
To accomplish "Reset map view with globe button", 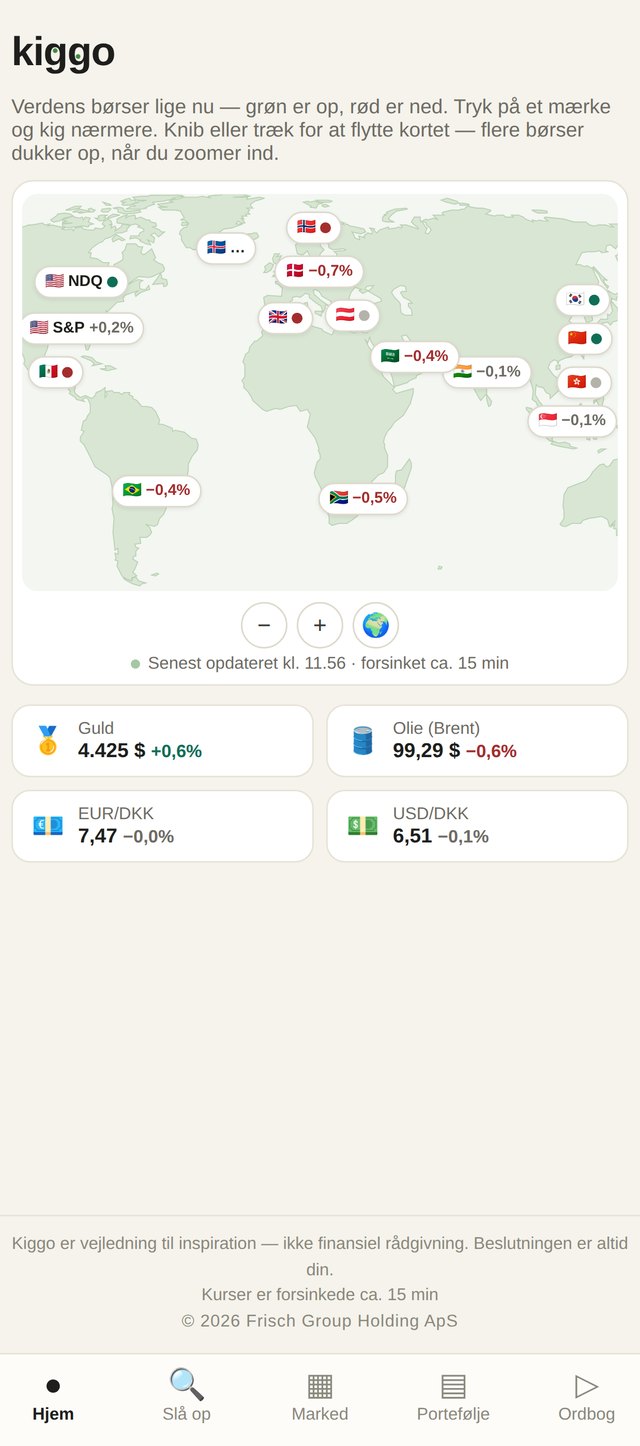I will pyautogui.click(x=376, y=625).
